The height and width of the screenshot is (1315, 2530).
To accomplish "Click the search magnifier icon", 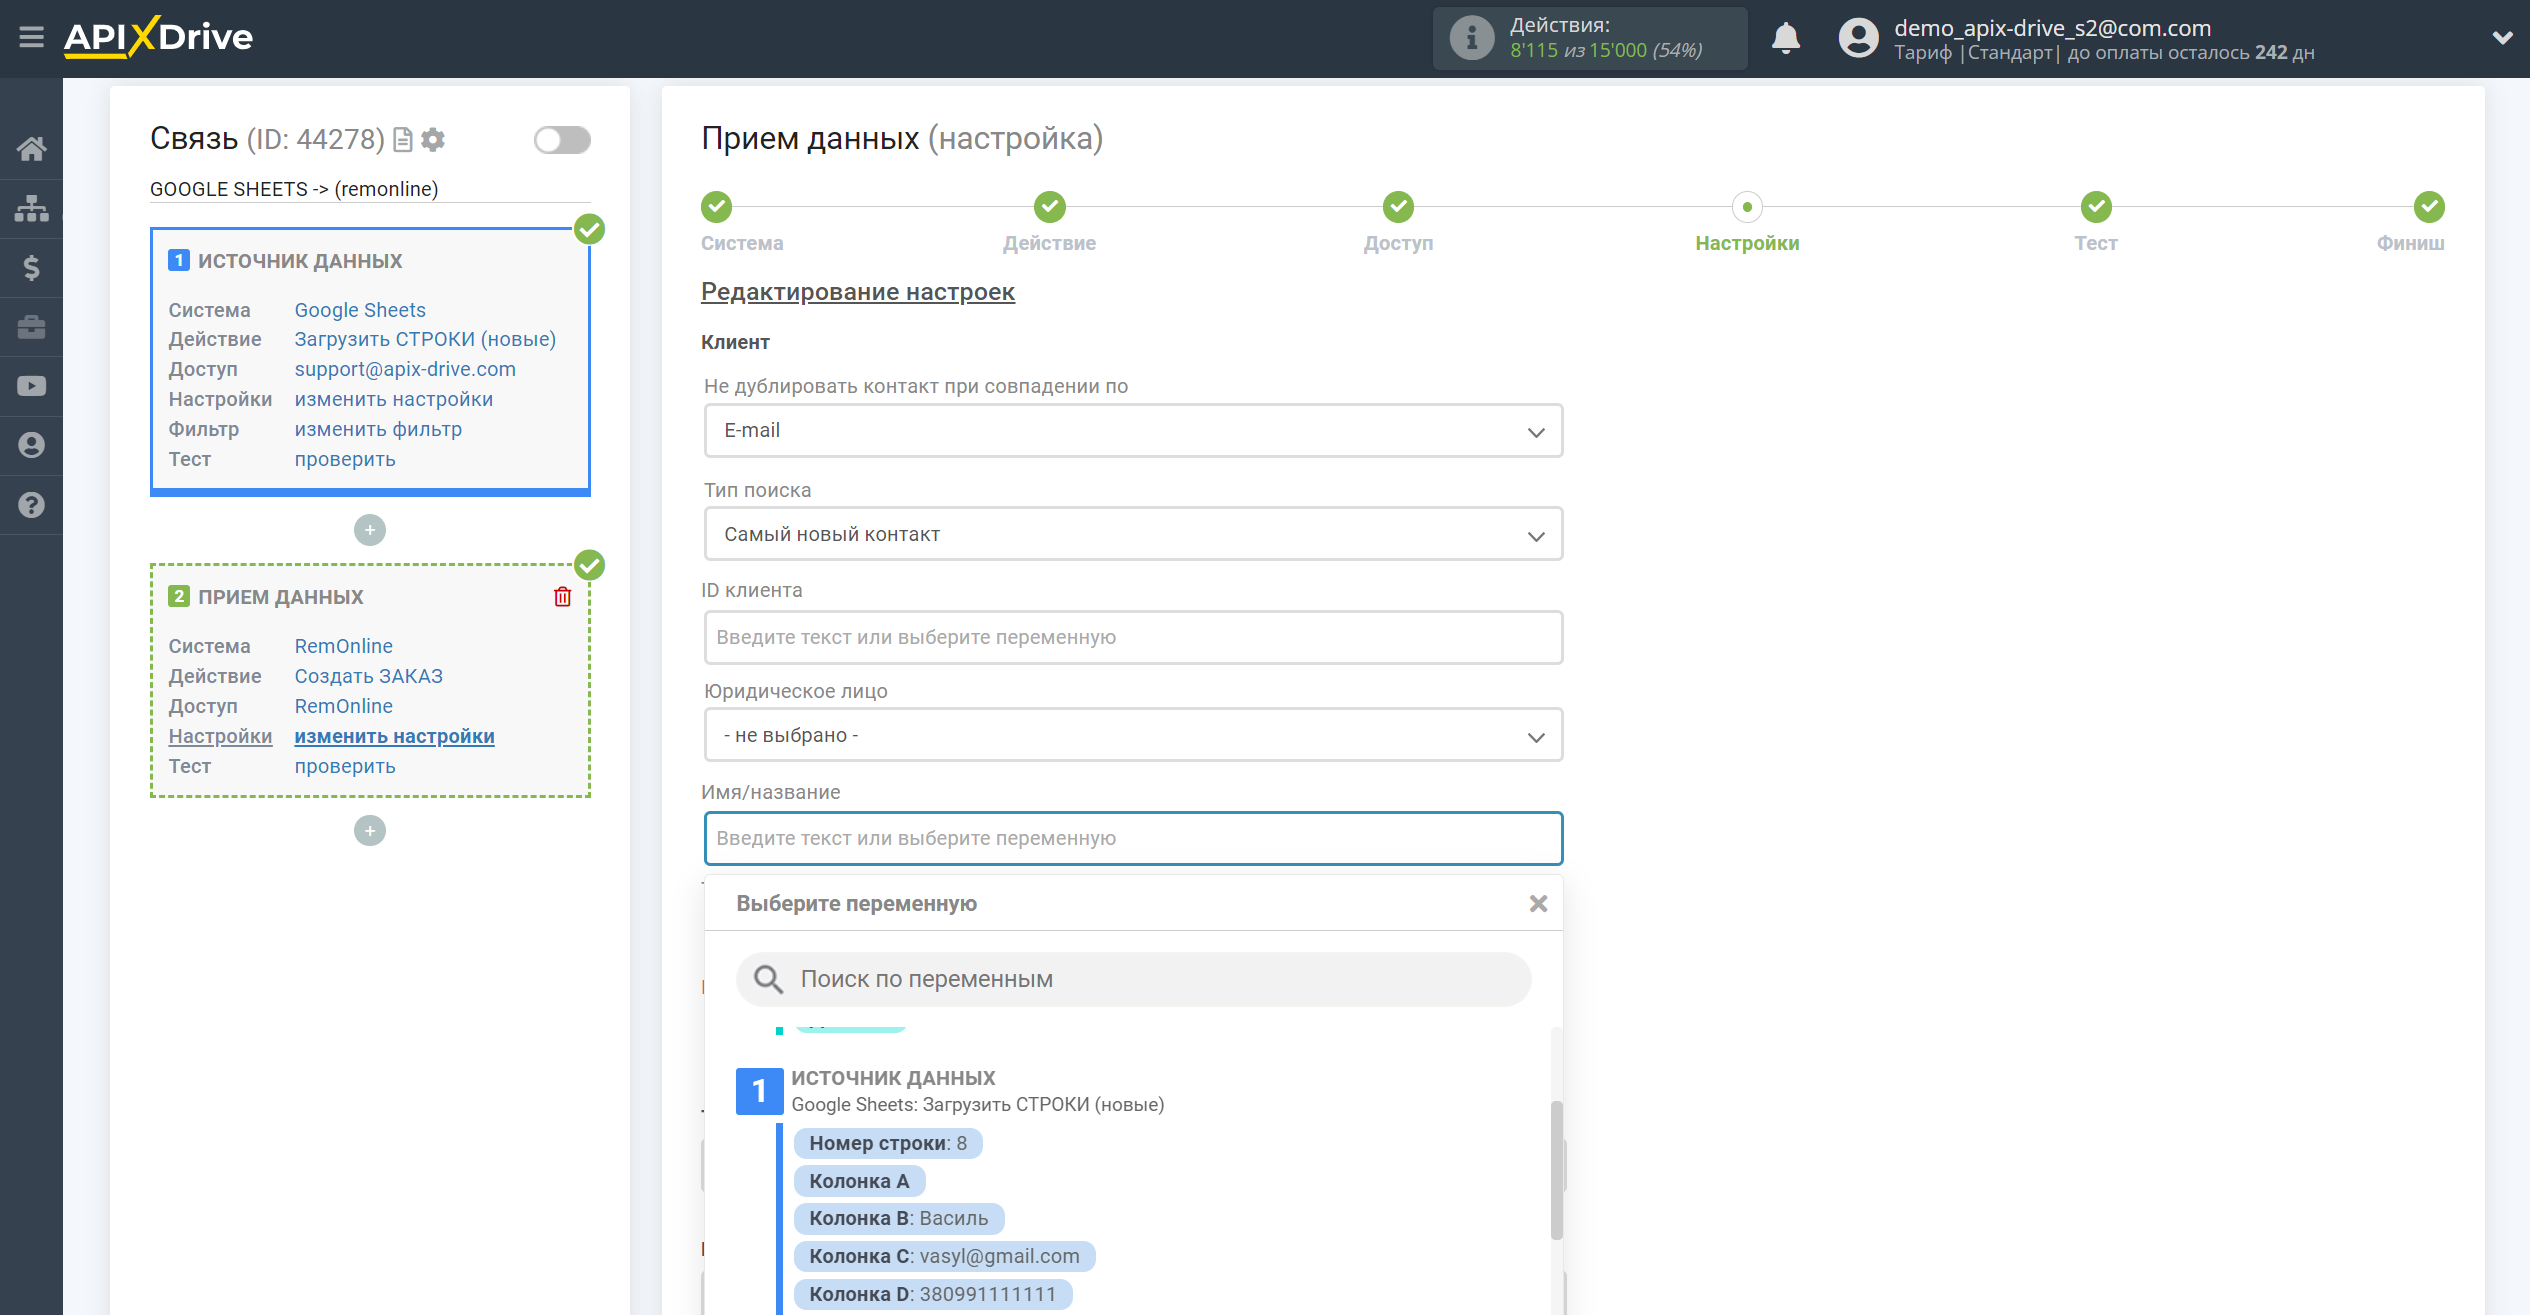I will pyautogui.click(x=767, y=979).
